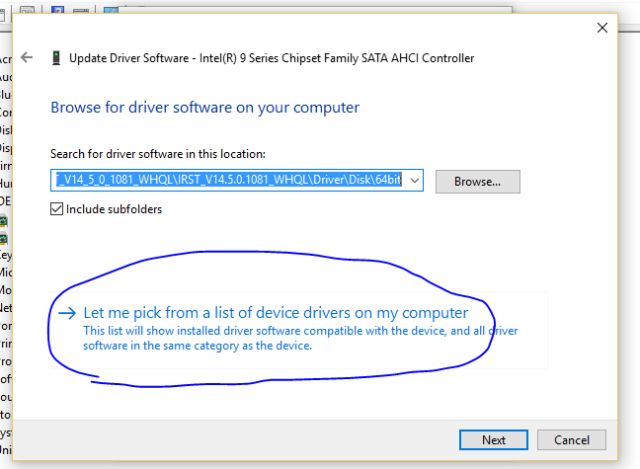Click the device icon beside the dialog title
This screenshot has height=469, width=640.
53,58
